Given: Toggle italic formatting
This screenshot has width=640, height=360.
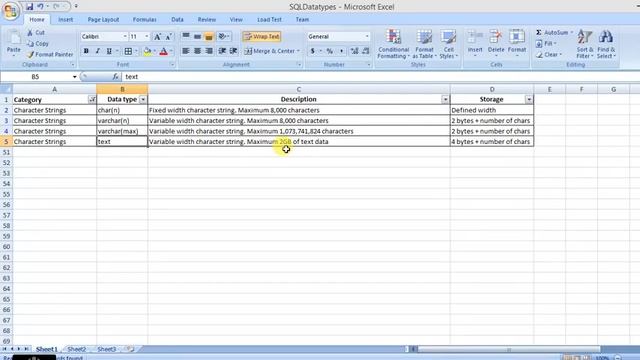Looking at the screenshot, I should [98, 51].
